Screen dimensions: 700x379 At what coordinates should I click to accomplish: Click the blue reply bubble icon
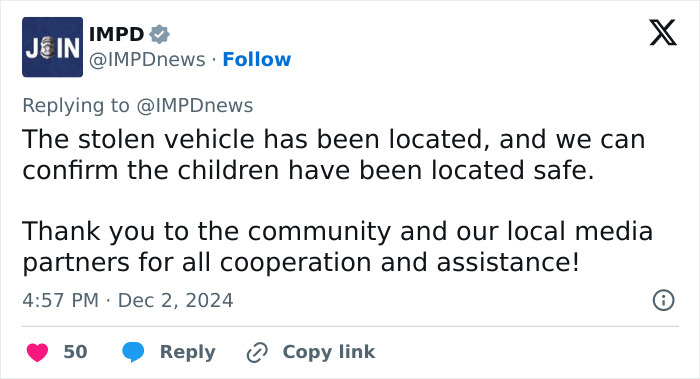[133, 352]
